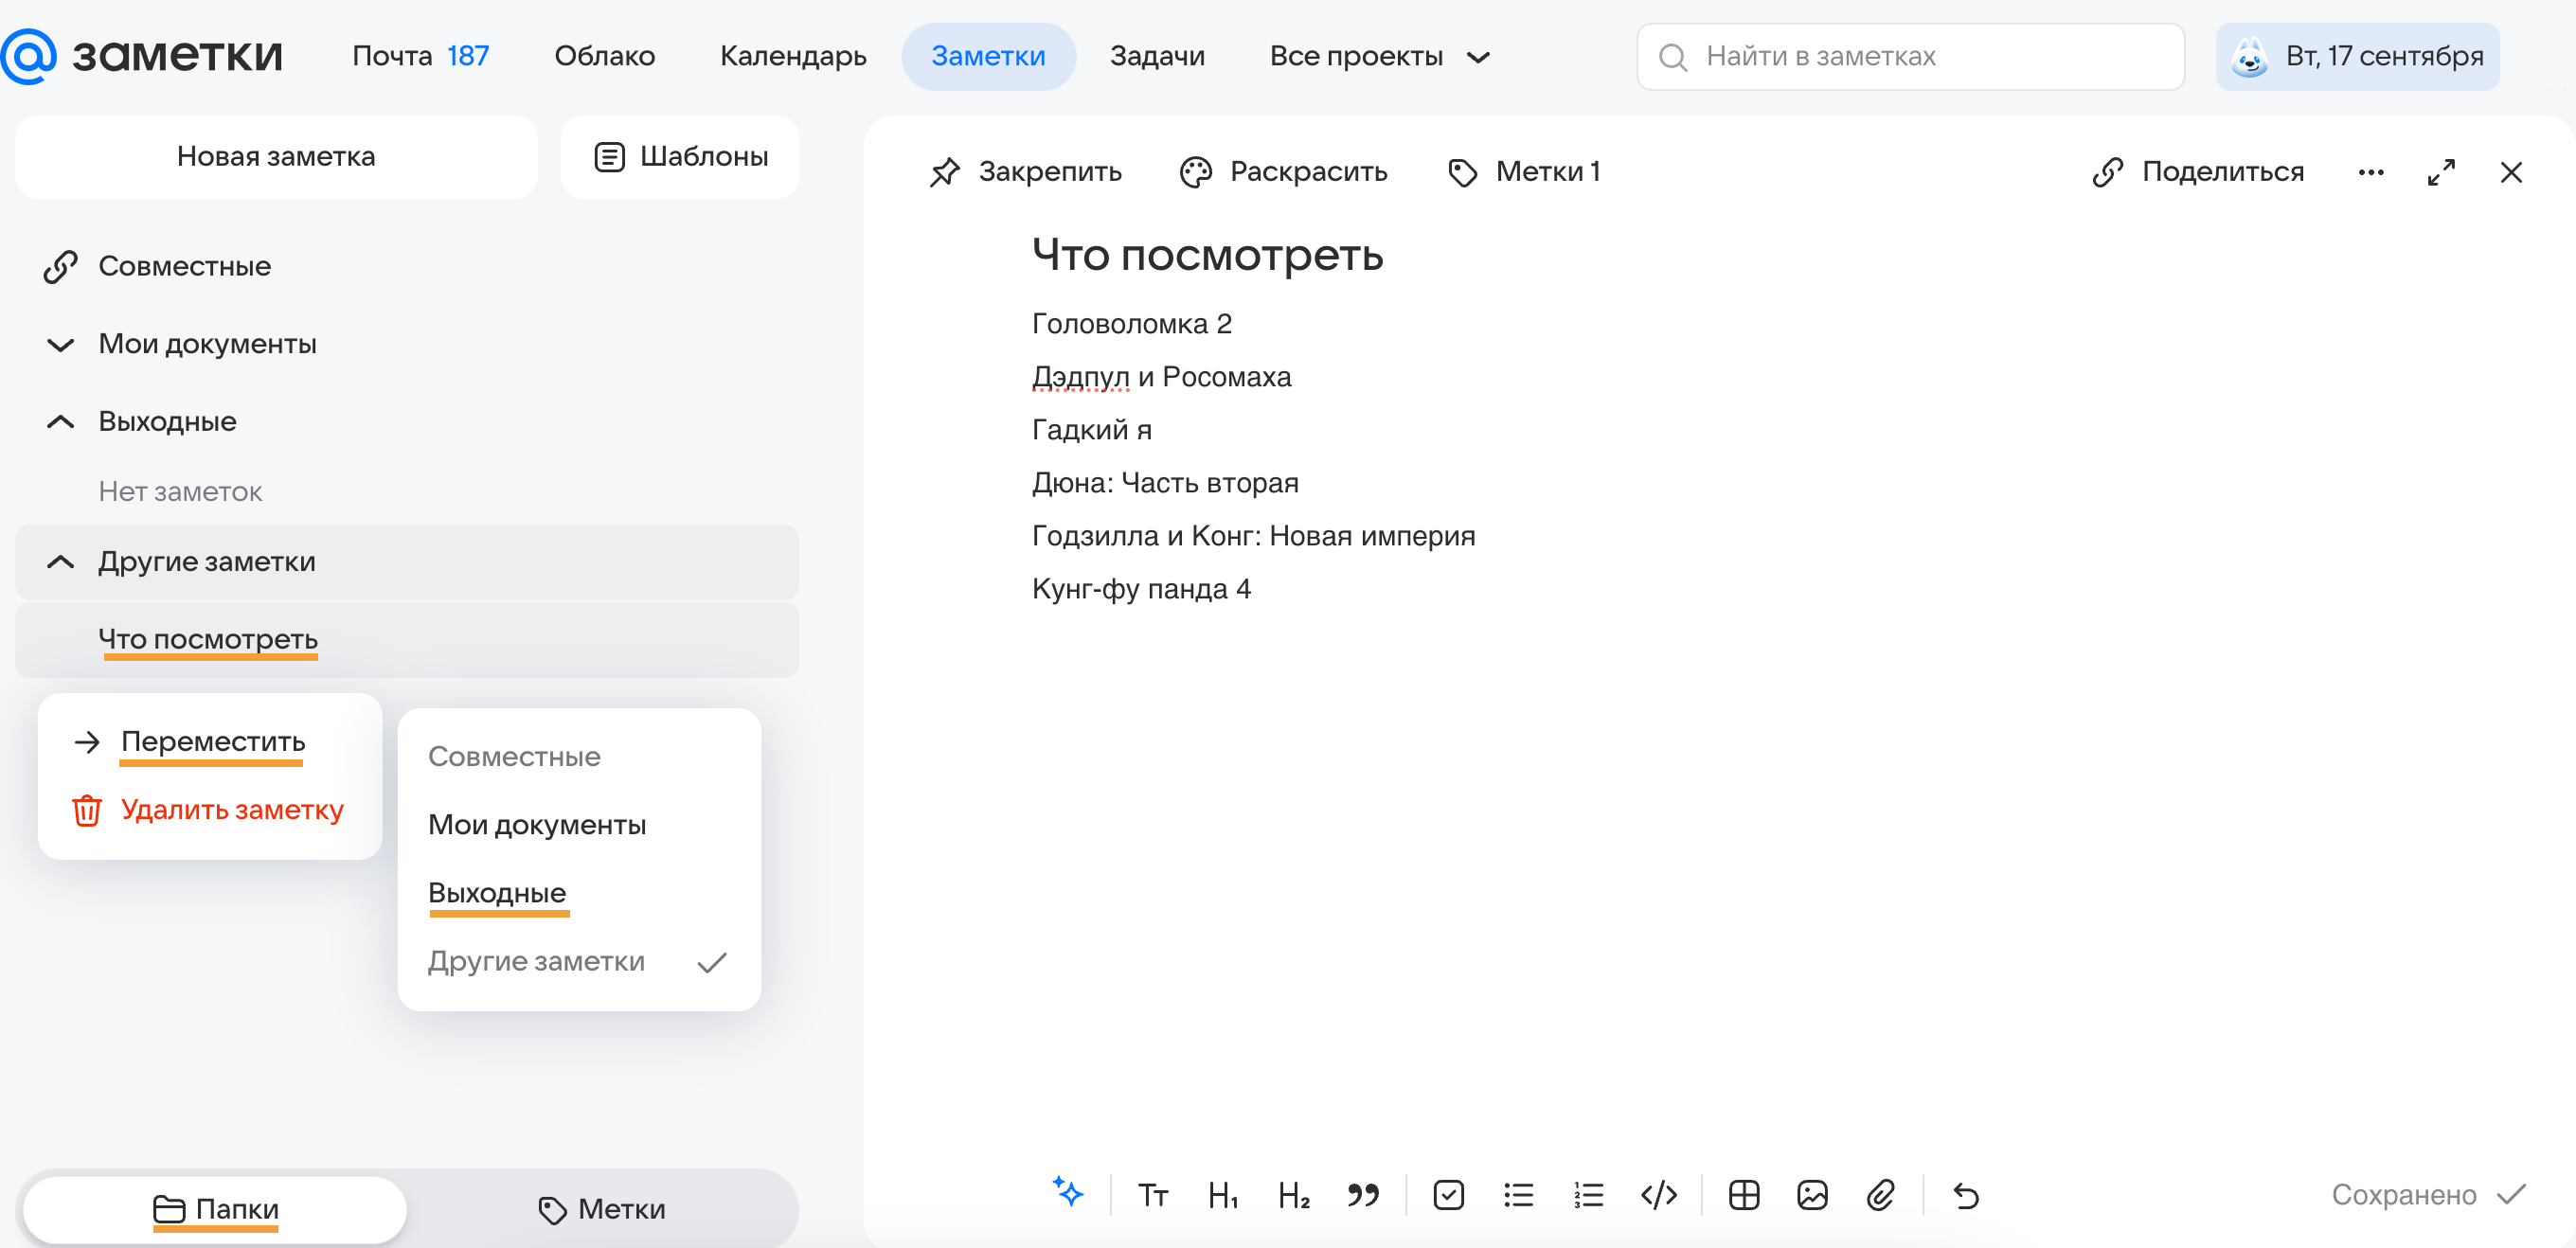Select the Что посмотреть note in sidebar
The image size is (2576, 1248).
coord(407,640)
